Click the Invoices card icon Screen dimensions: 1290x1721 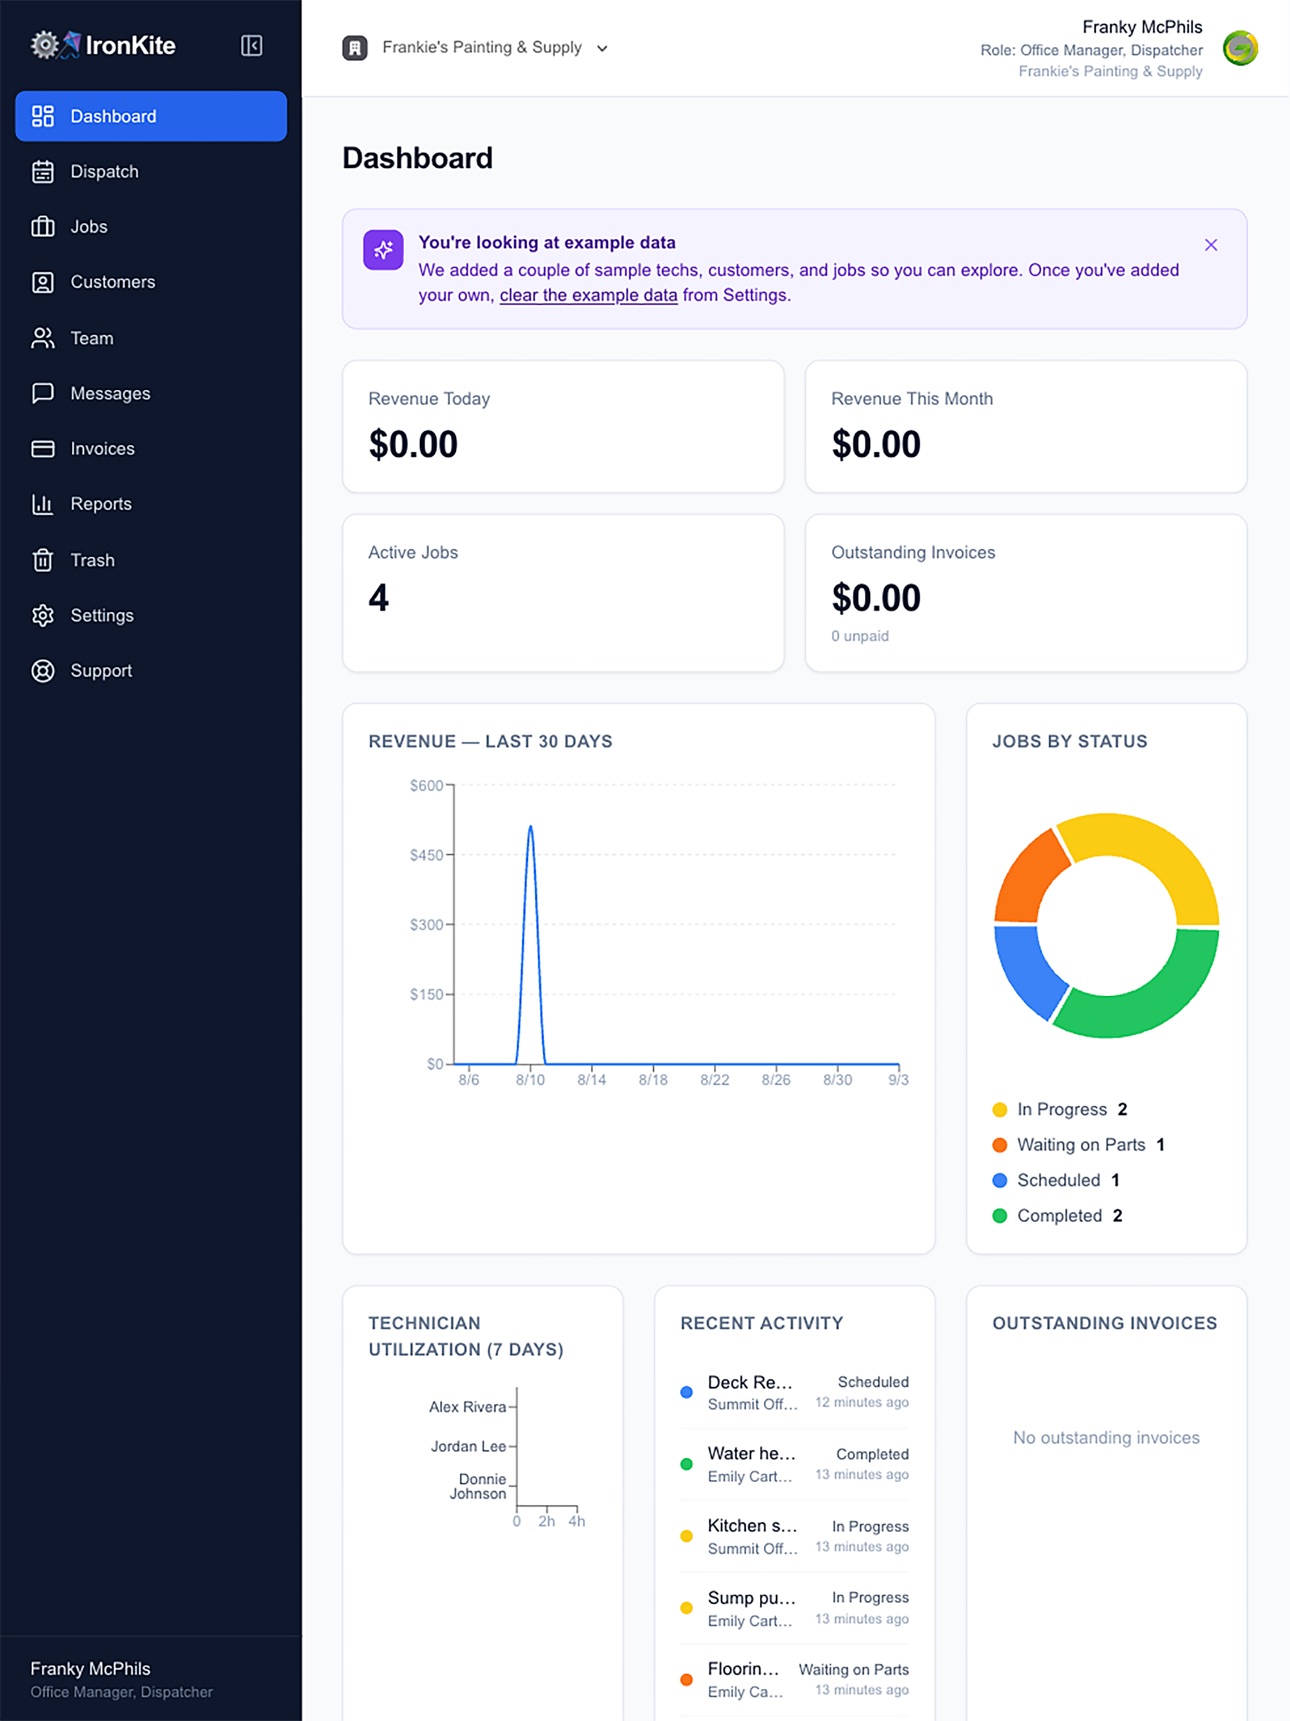pyautogui.click(x=43, y=449)
